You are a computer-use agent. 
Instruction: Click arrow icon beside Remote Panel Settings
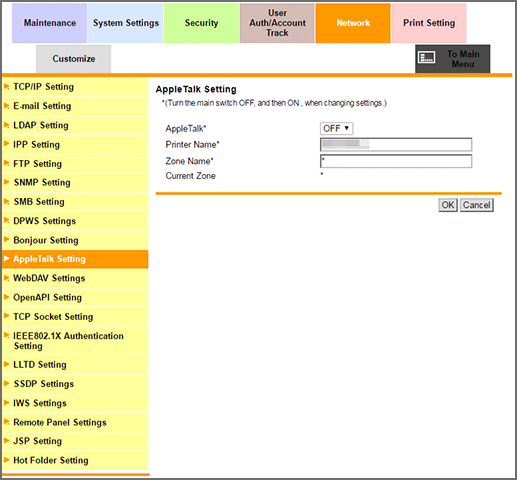[x=6, y=422]
